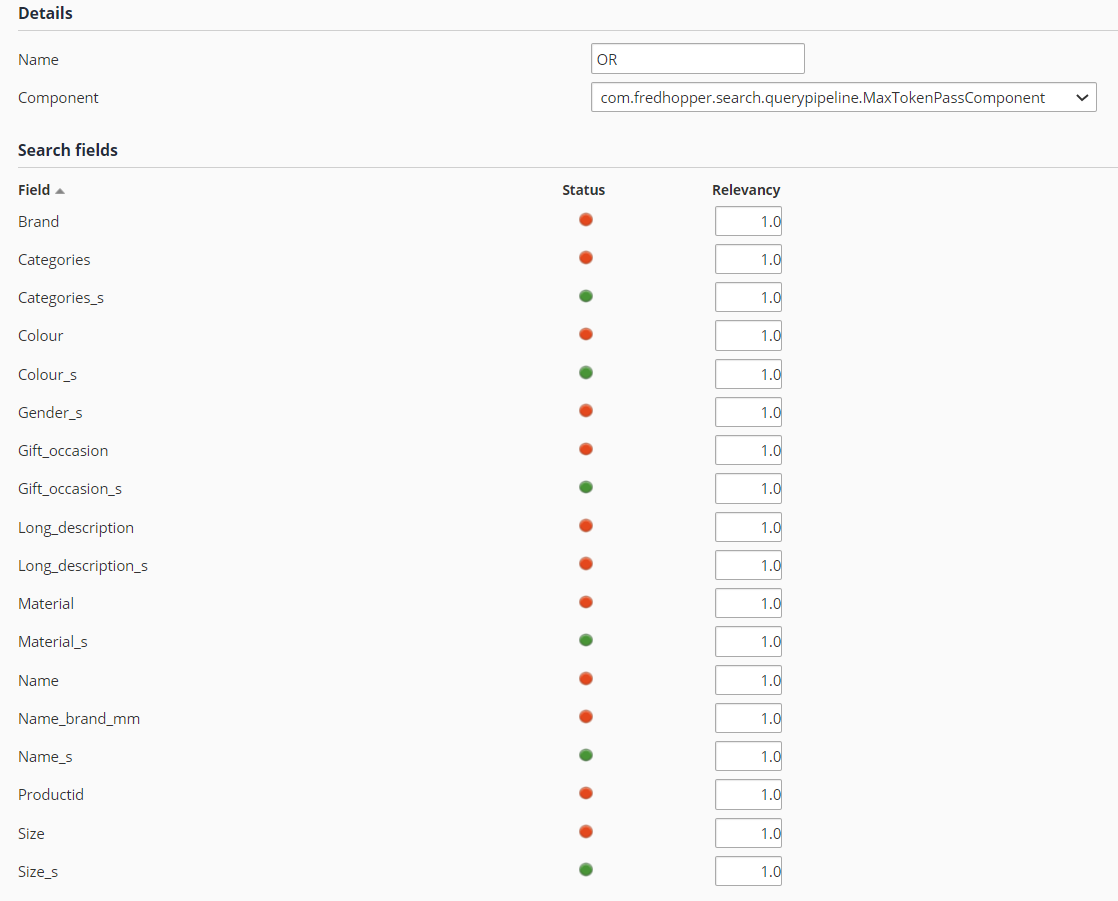1118x901 pixels.
Task: Click the Gift_occasion_s green status icon
Action: click(586, 487)
